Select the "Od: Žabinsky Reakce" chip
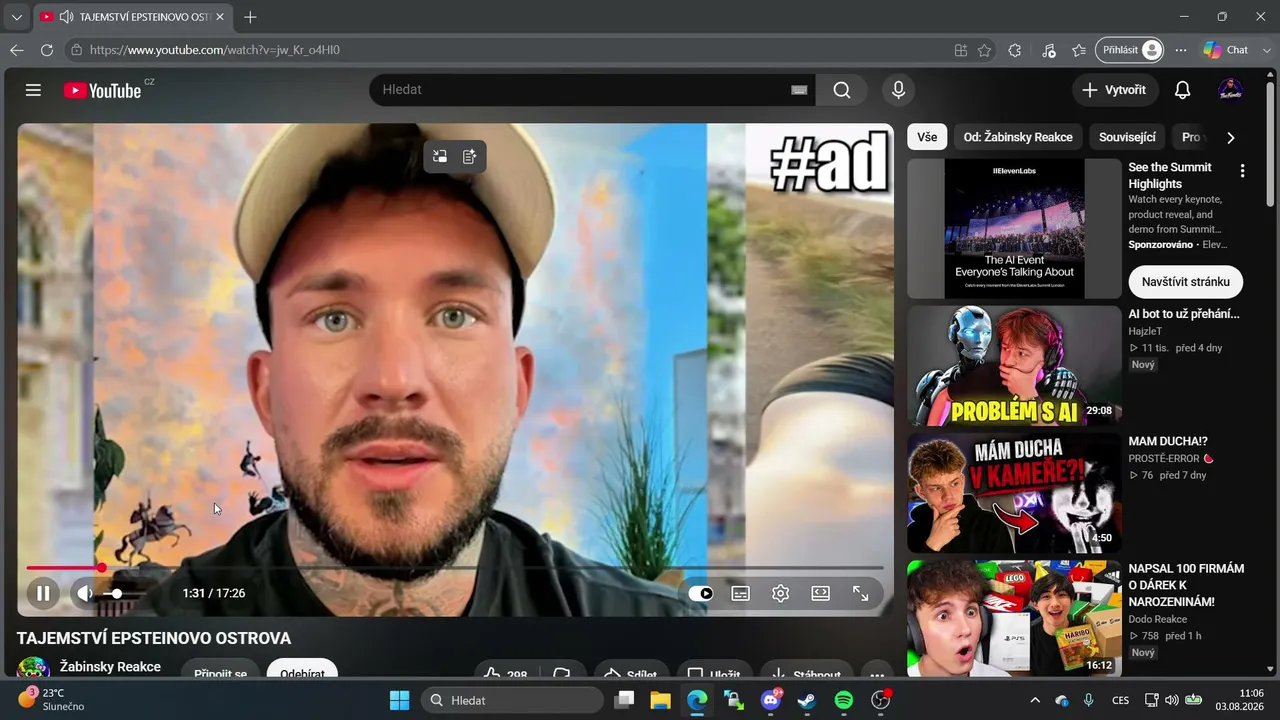The width and height of the screenshot is (1280, 720). click(1018, 137)
